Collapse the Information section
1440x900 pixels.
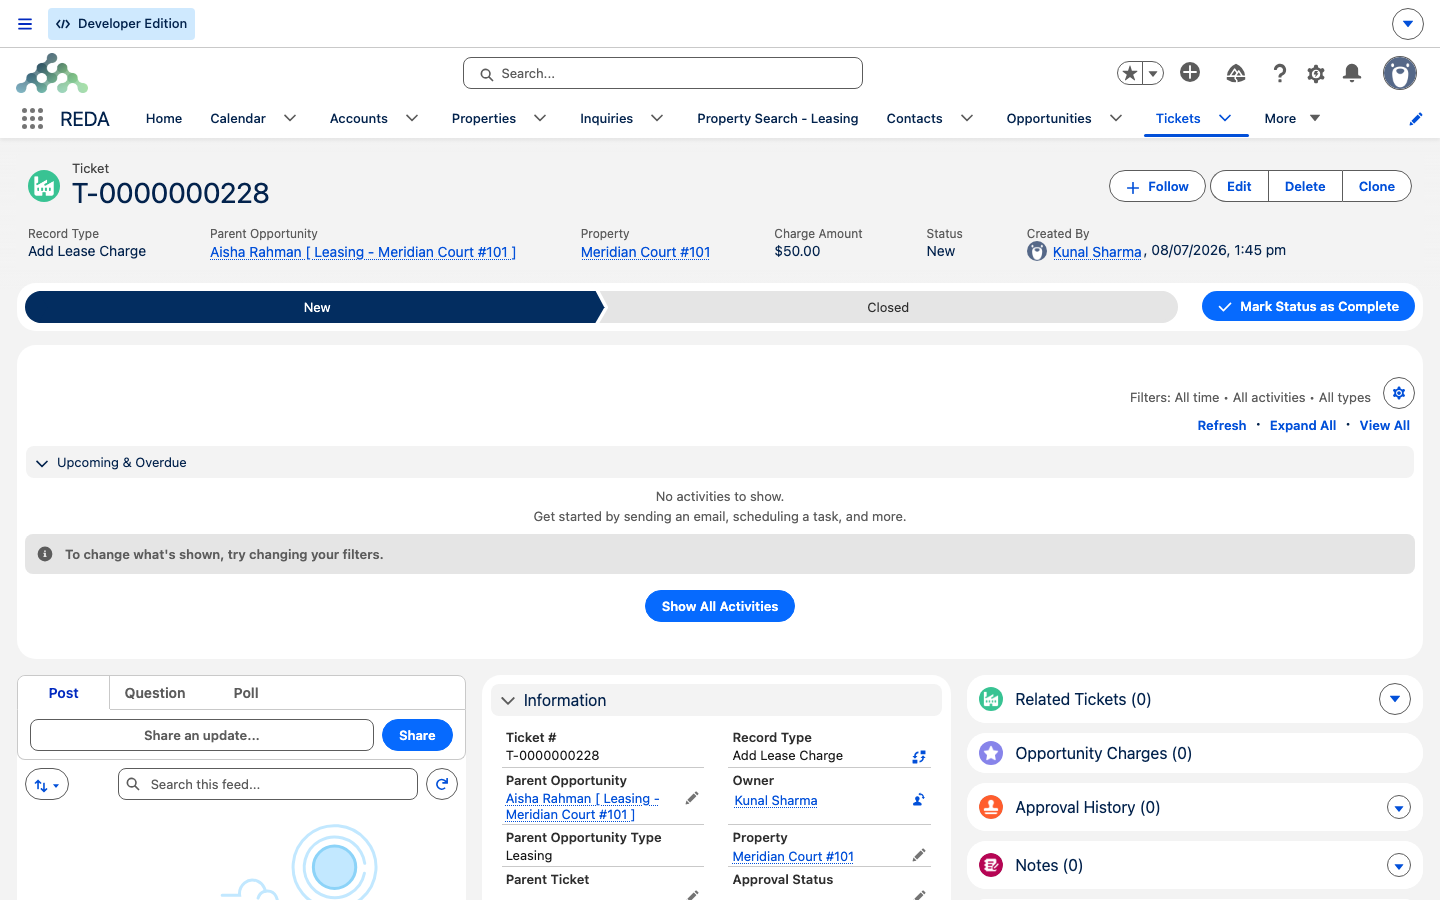point(508,701)
